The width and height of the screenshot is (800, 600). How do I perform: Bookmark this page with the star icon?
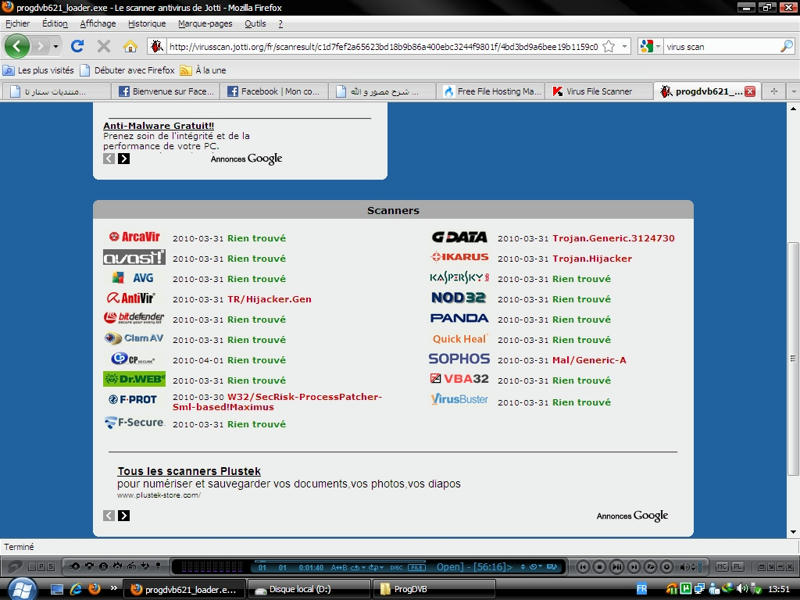coord(609,46)
